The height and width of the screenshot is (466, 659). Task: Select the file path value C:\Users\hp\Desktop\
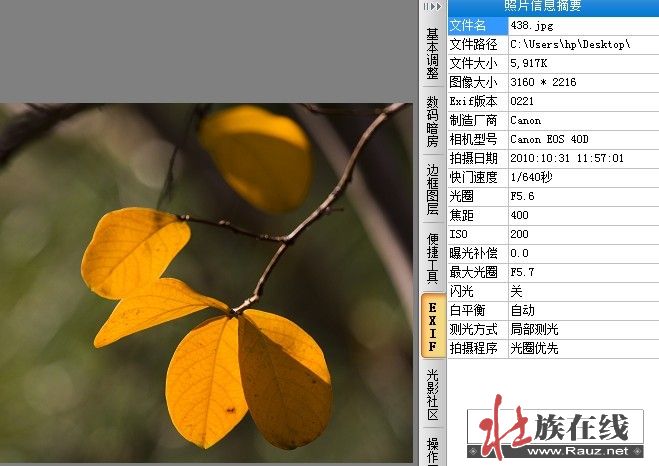click(x=570, y=44)
